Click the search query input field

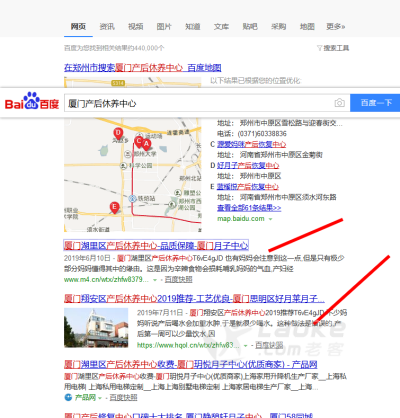point(199,103)
